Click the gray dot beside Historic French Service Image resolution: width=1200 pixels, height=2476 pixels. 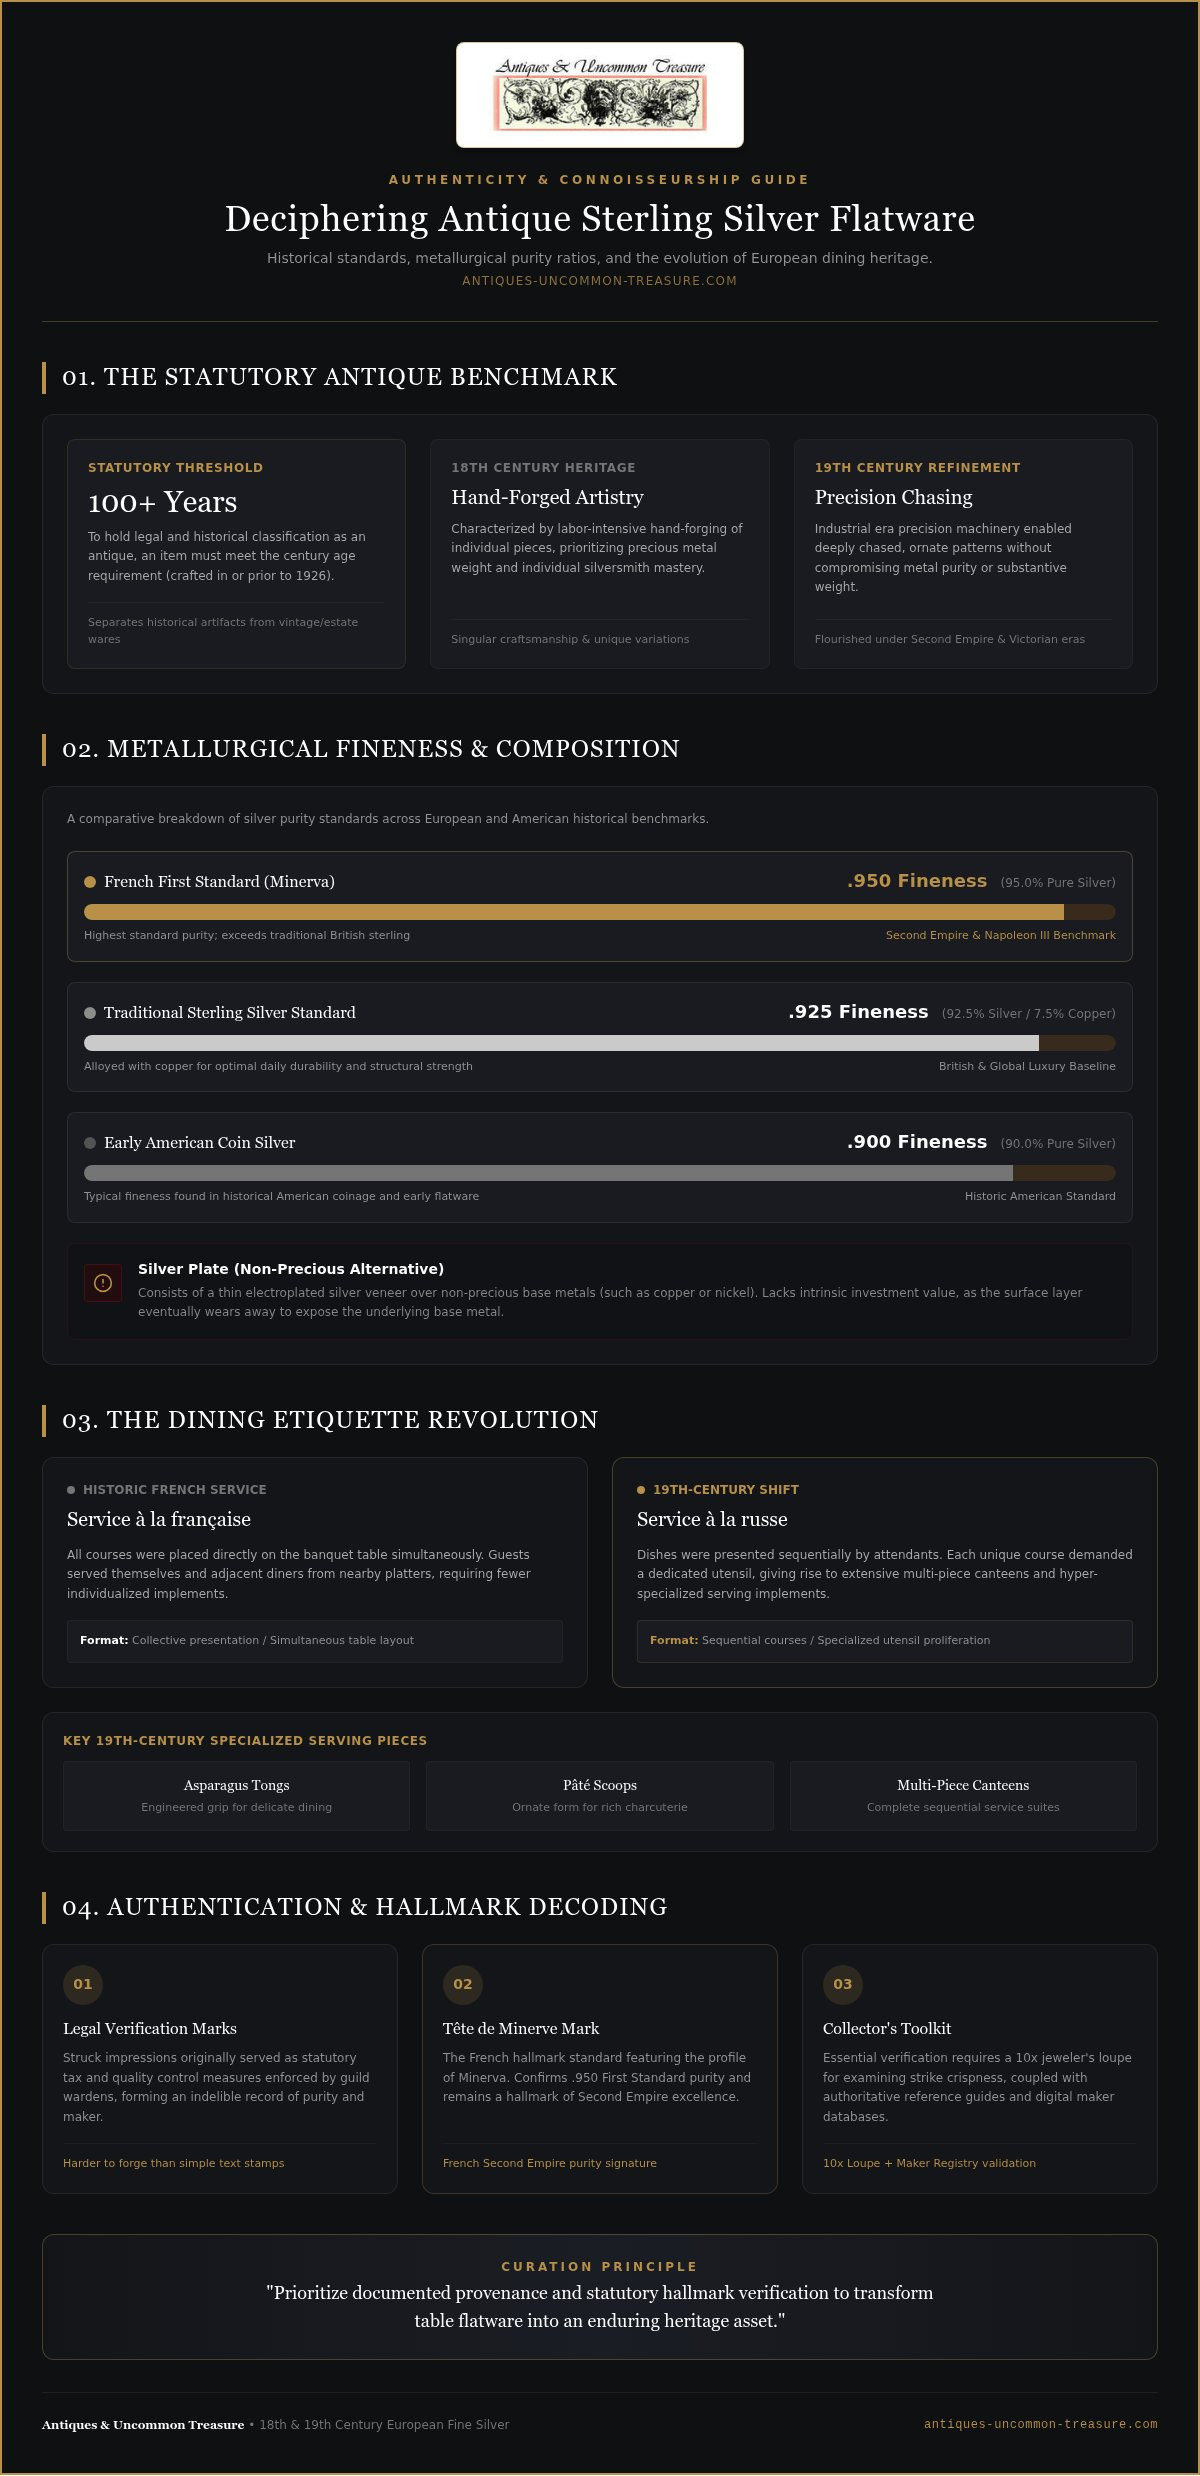(x=71, y=1490)
